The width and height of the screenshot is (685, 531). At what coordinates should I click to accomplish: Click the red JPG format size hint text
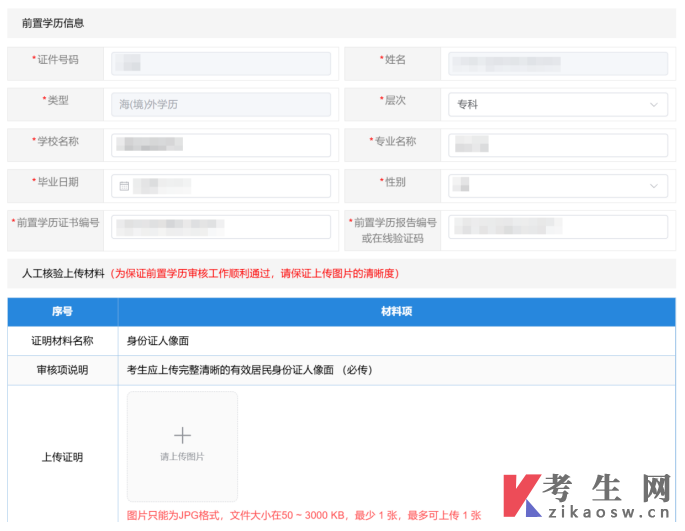coord(304,516)
